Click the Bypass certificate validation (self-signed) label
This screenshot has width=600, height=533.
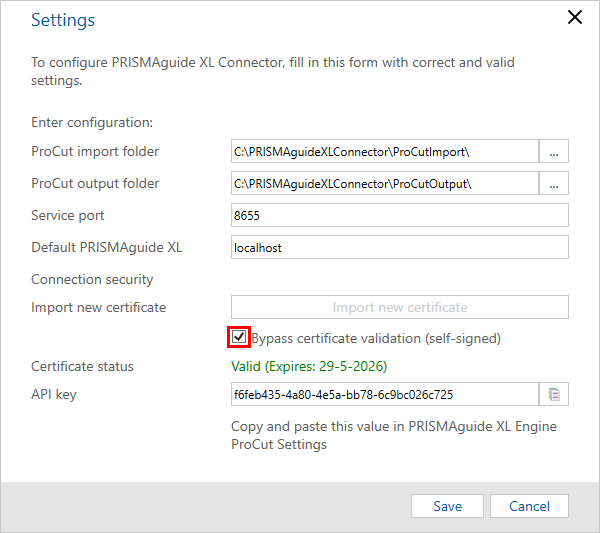click(x=376, y=339)
